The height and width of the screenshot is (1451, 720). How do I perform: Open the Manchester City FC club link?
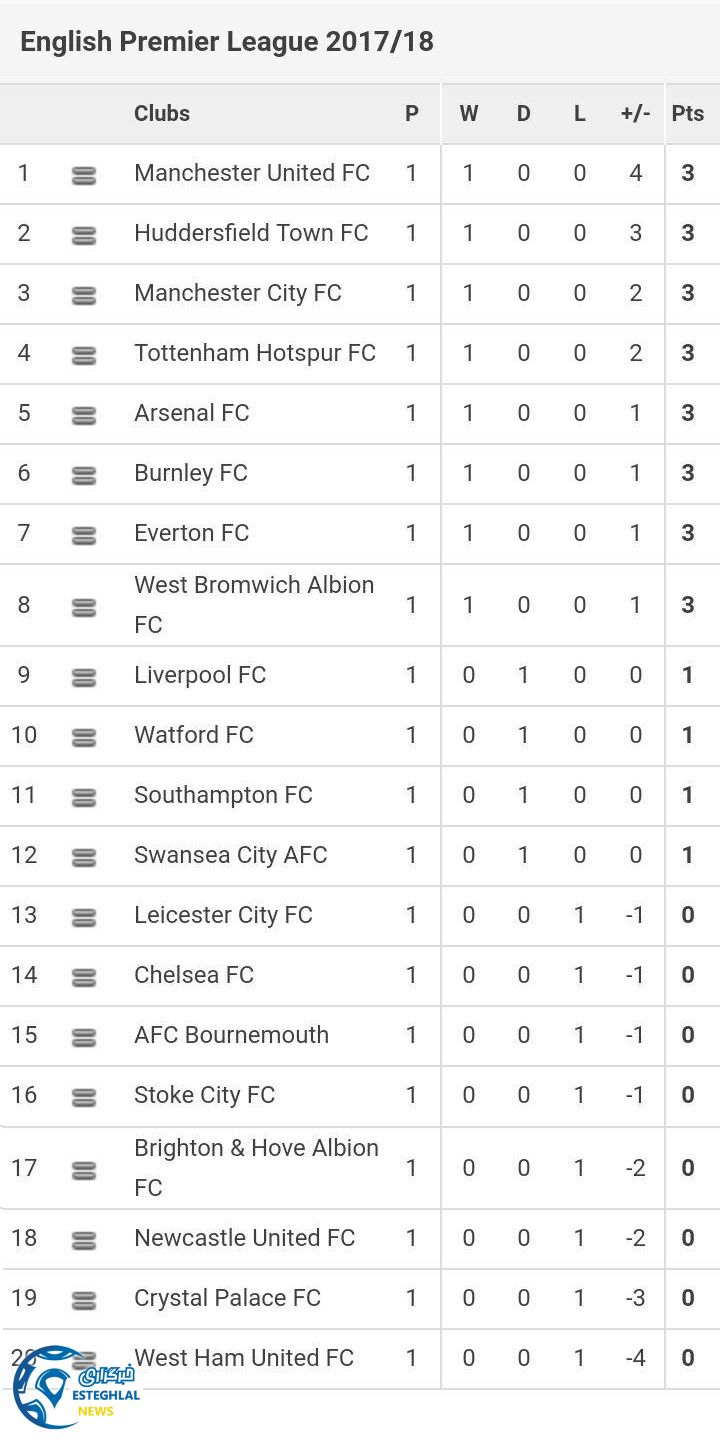(238, 293)
